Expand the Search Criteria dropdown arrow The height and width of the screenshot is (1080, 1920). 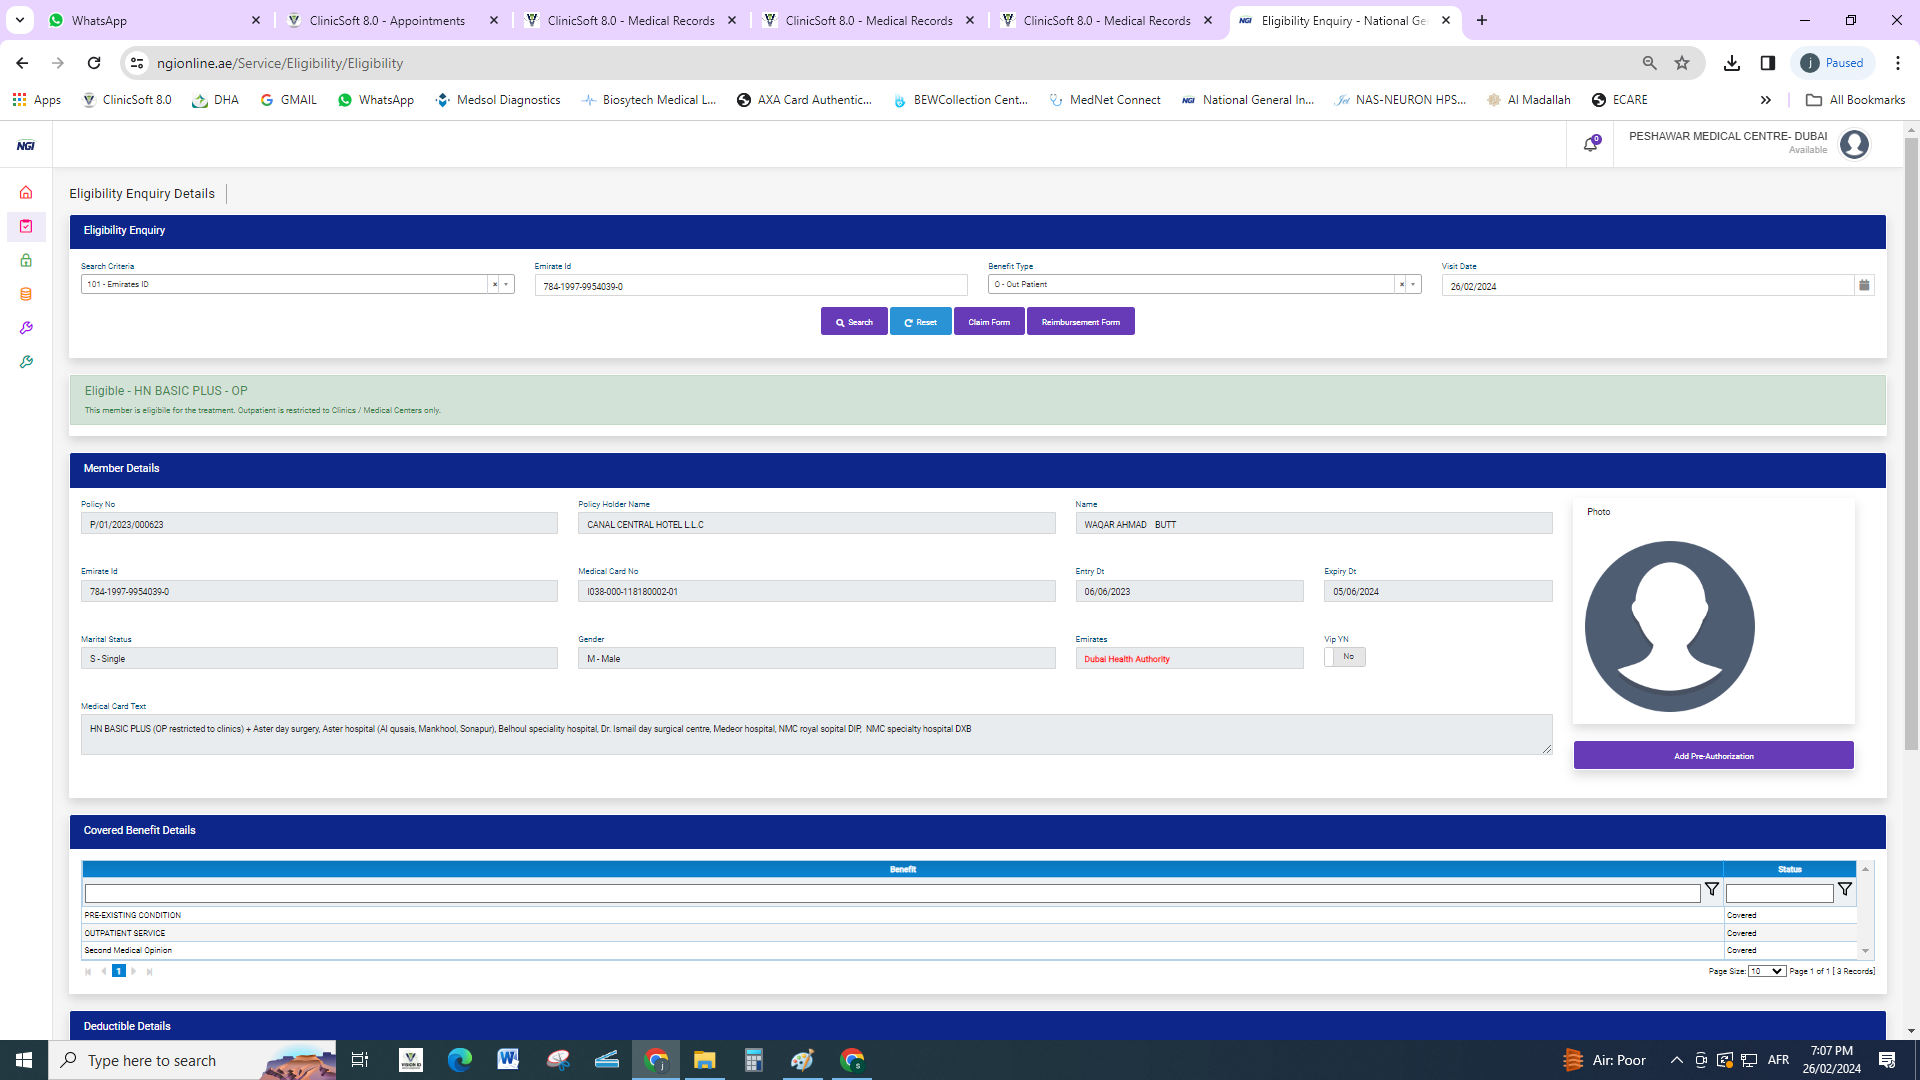506,285
